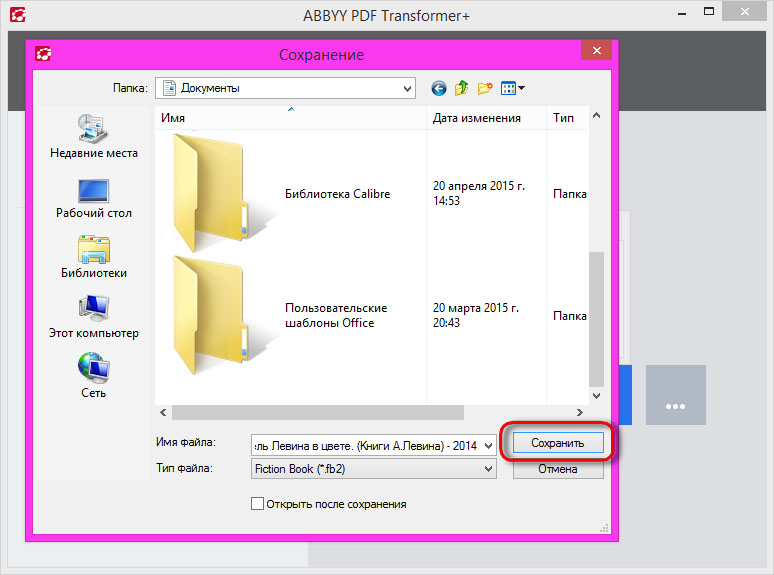Click the ellipsis tile in main window
The image size is (774, 575).
(x=676, y=395)
